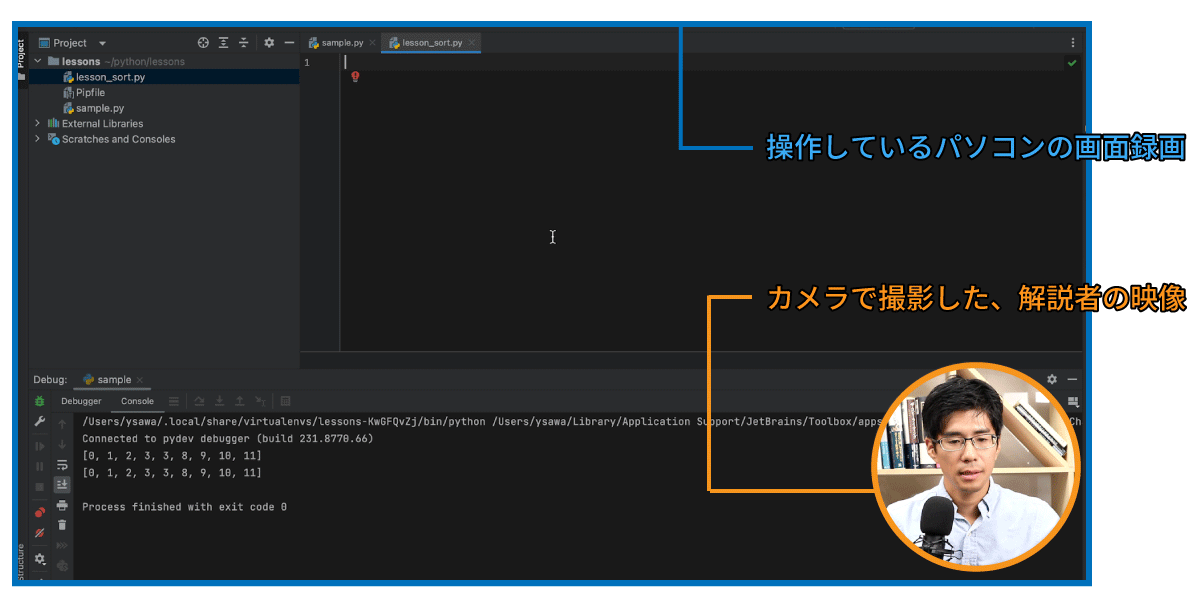The image size is (1200, 600).
Task: Click the Connected to pydev debugger line
Action: point(227,439)
